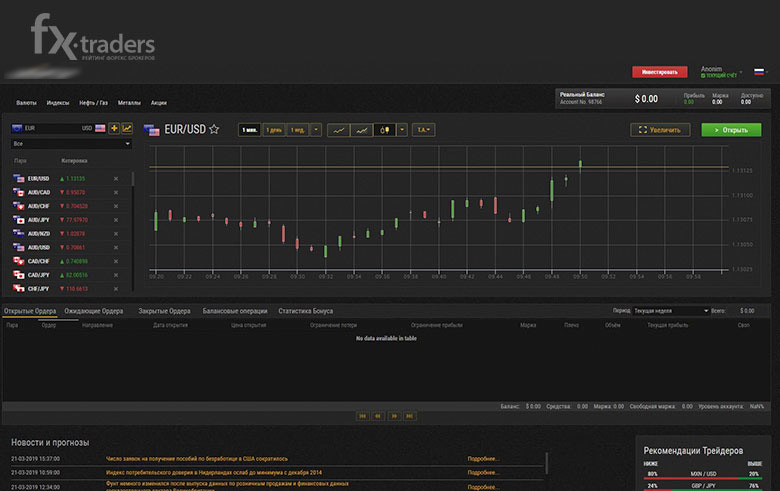Open the Металлы menu
The width and height of the screenshot is (780, 491).
(x=129, y=103)
